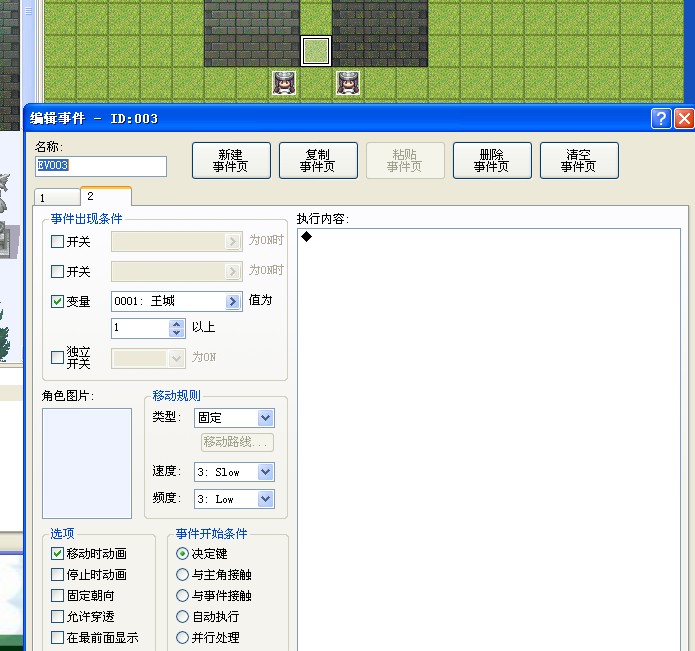Check the 允许穿透 option
The width and height of the screenshot is (695, 651).
pyautogui.click(x=58, y=616)
